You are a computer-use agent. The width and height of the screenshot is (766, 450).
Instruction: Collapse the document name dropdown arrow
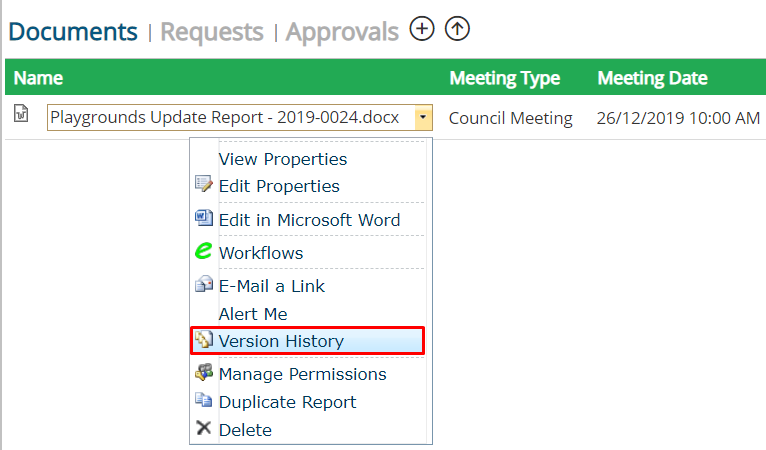coord(423,117)
